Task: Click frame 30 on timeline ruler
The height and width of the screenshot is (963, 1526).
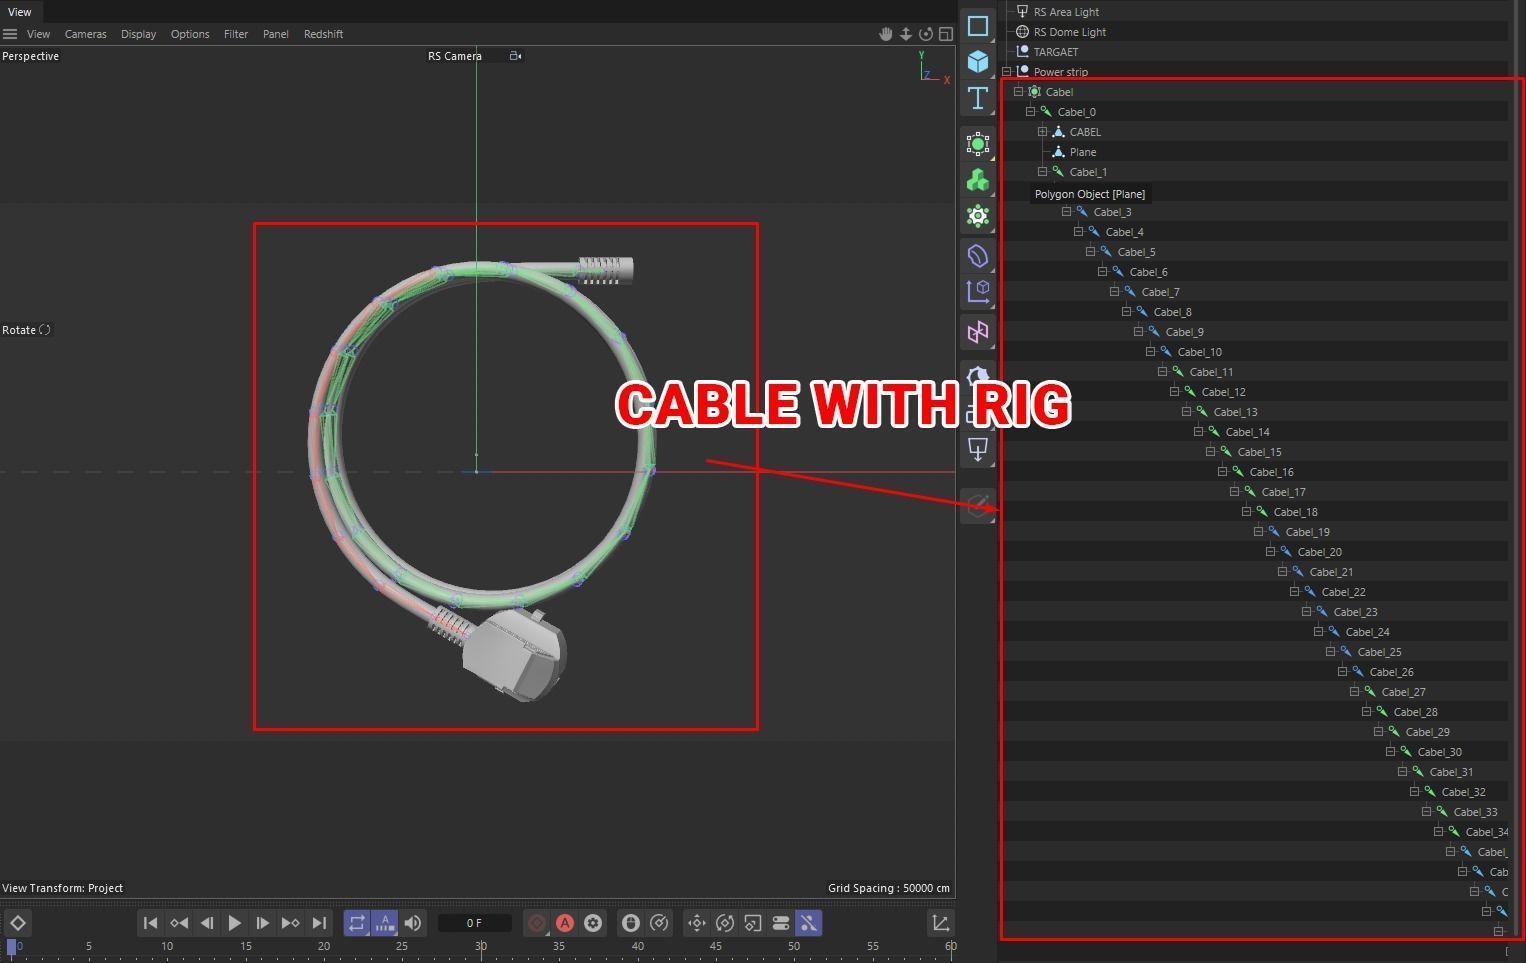Action: coord(481,946)
